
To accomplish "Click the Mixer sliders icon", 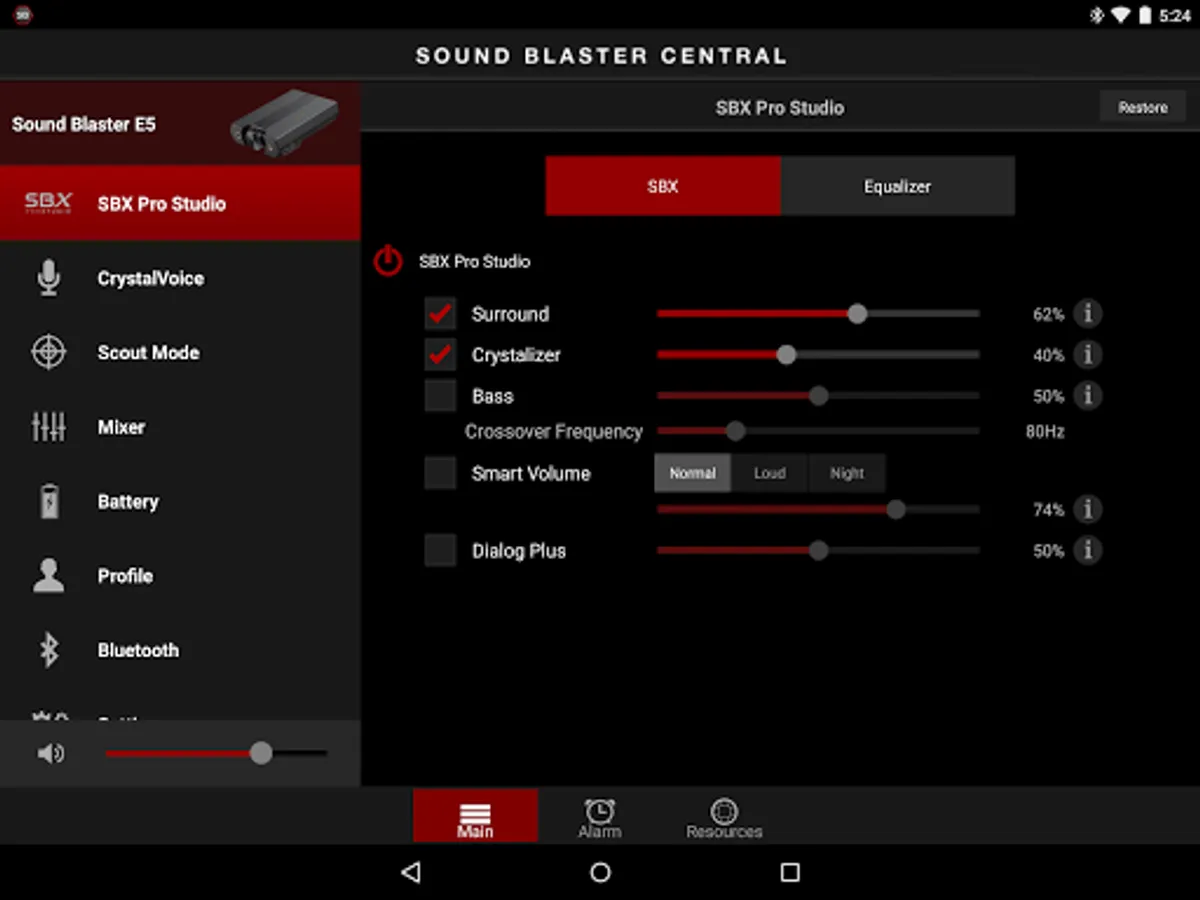I will click(x=48, y=427).
